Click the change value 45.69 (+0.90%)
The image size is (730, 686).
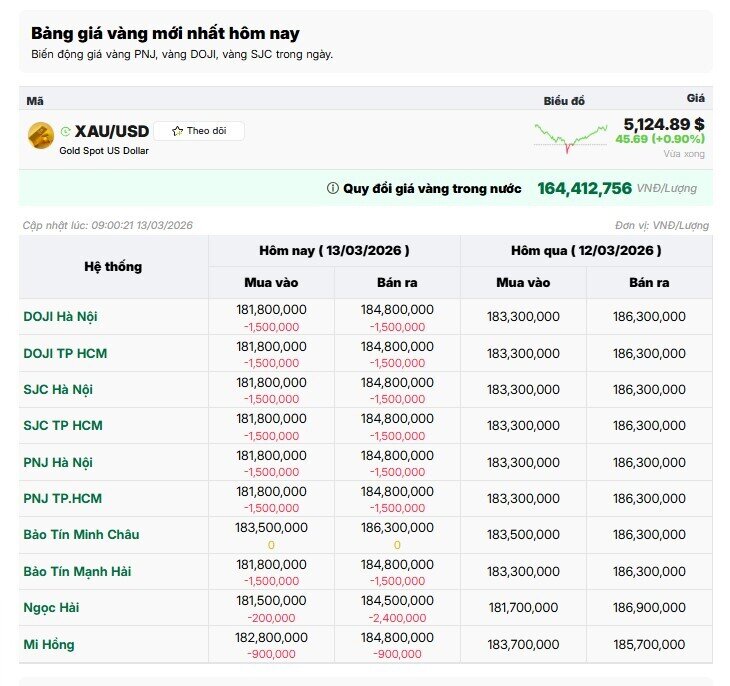click(660, 139)
